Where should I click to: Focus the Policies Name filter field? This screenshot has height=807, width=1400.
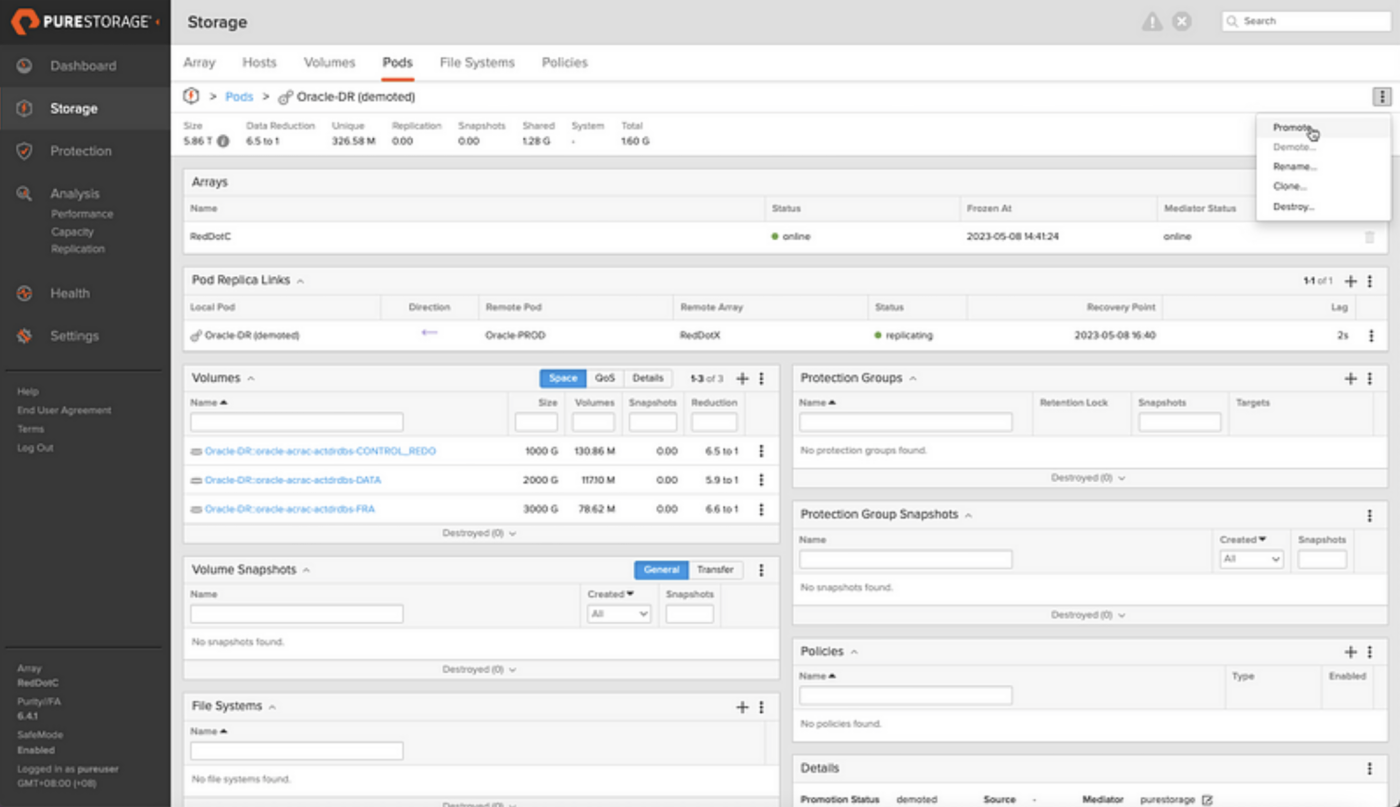(x=905, y=695)
